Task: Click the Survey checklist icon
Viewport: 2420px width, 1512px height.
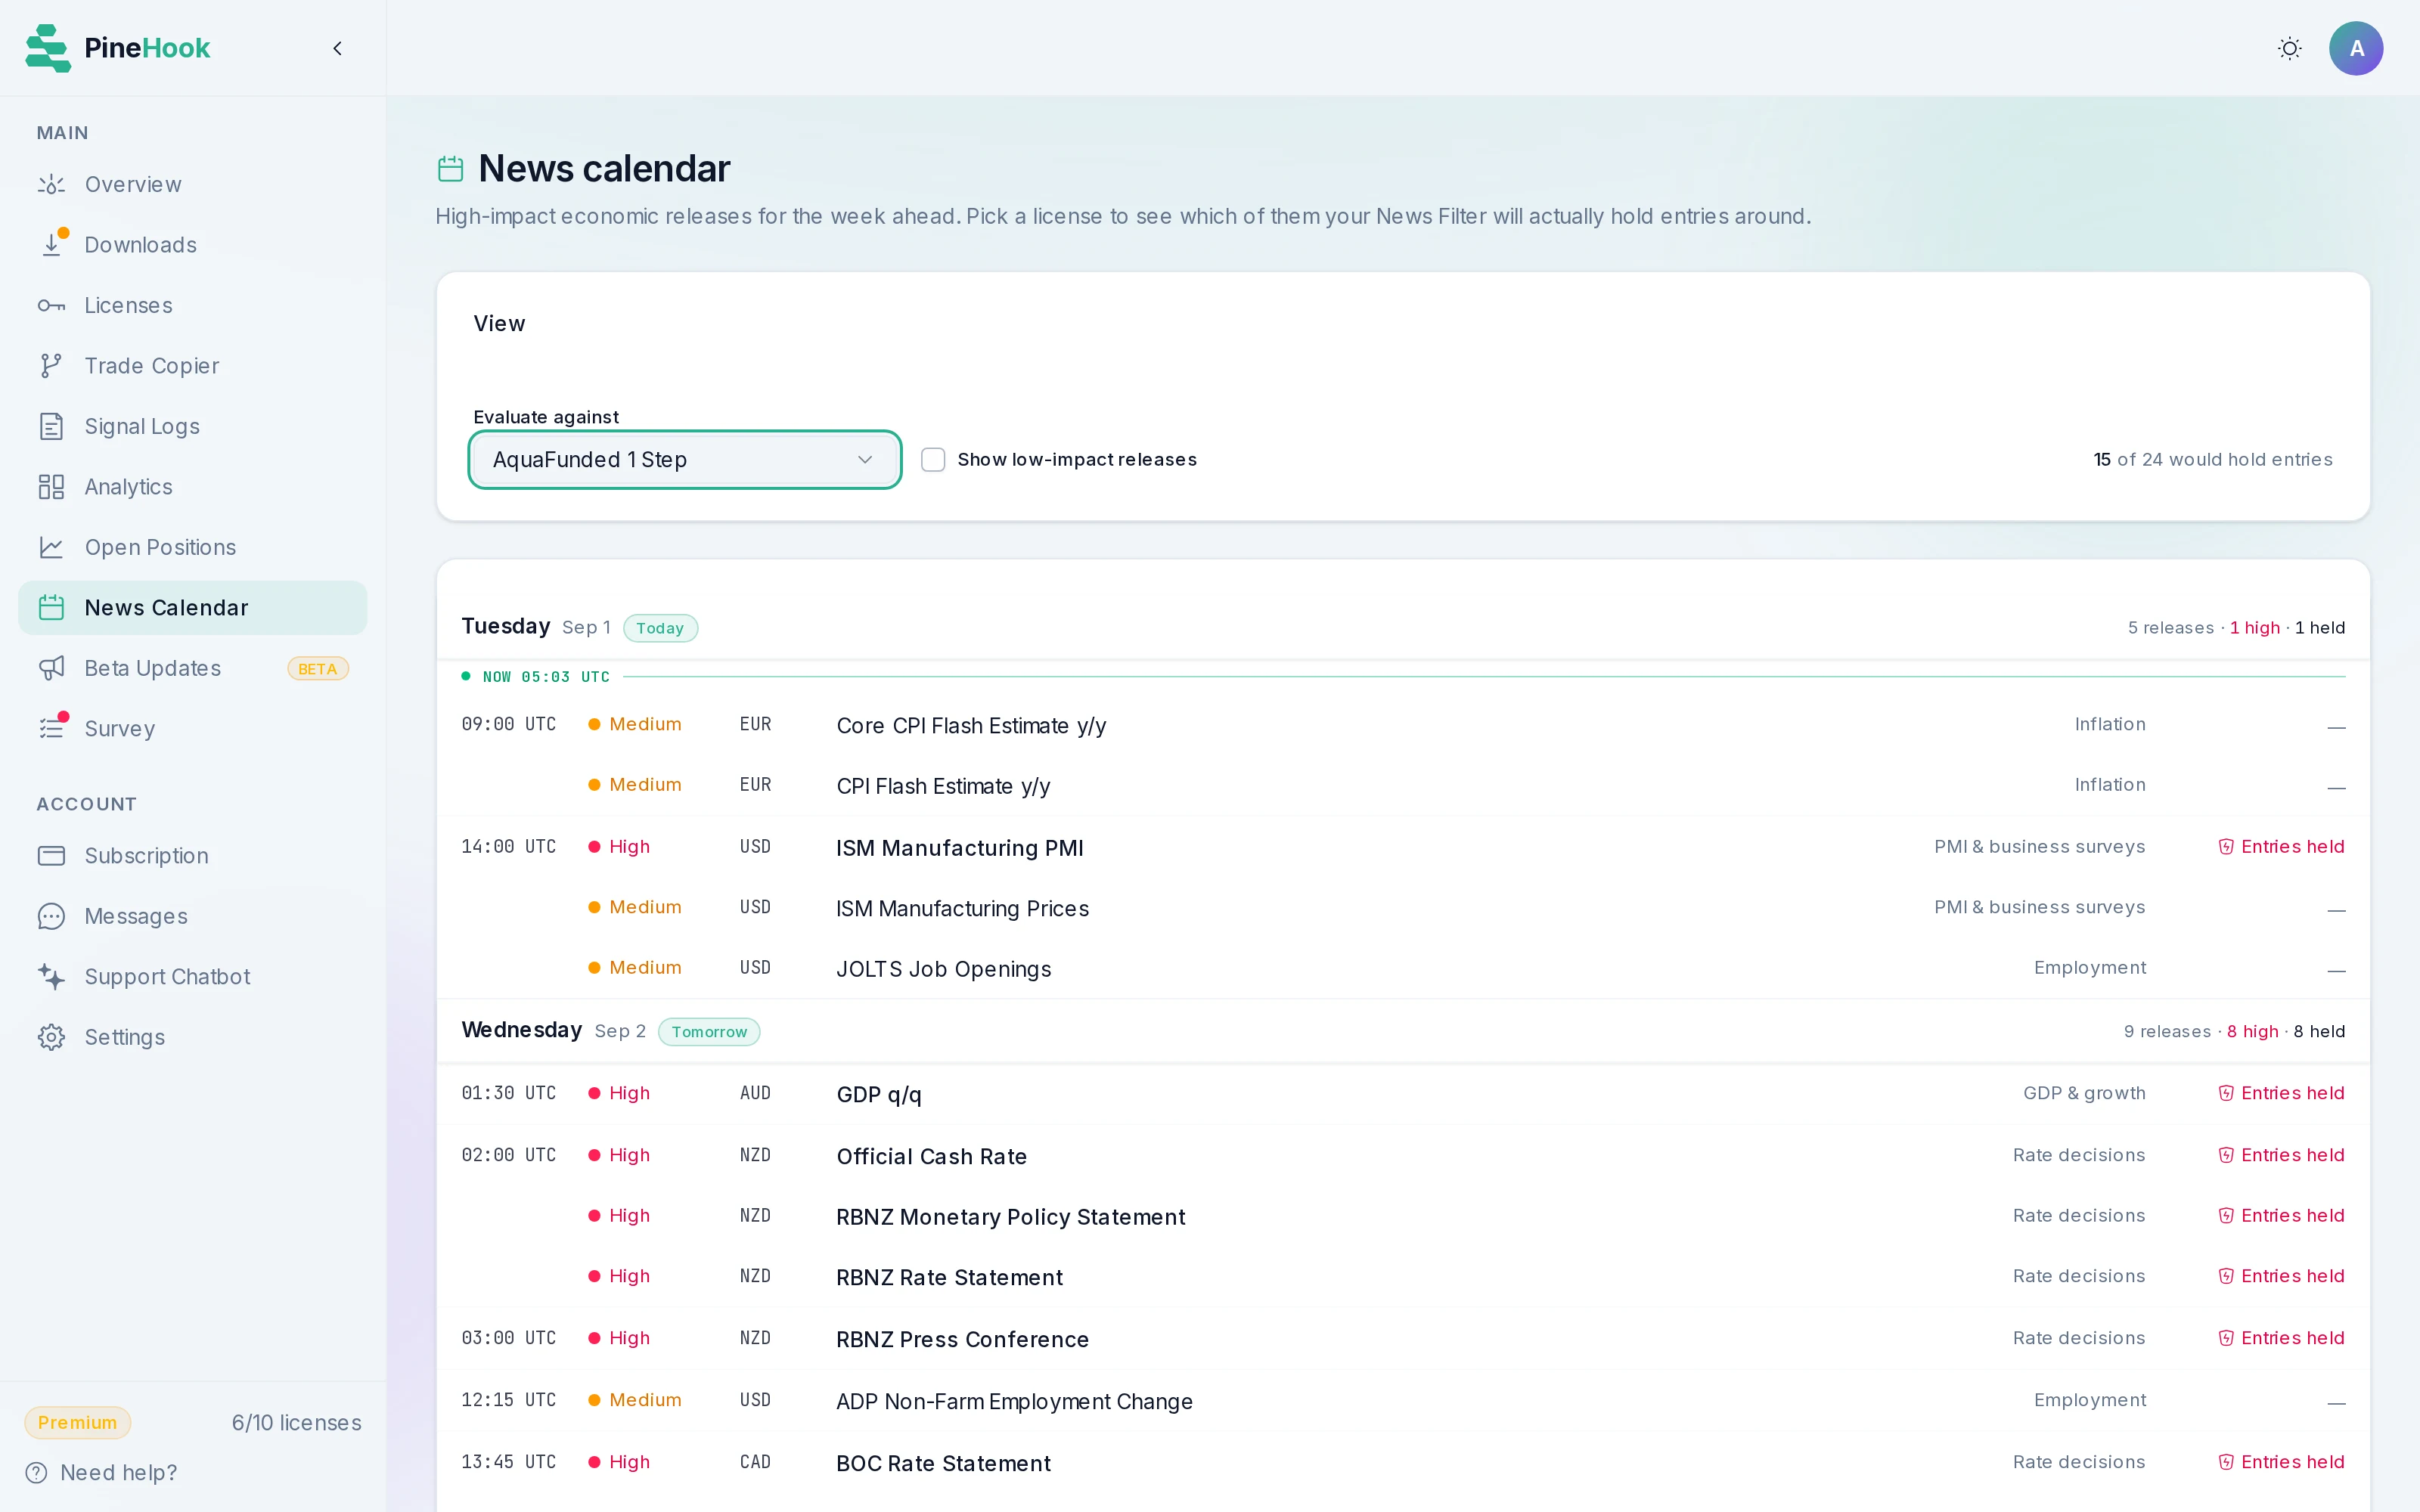Action: pos(51,729)
